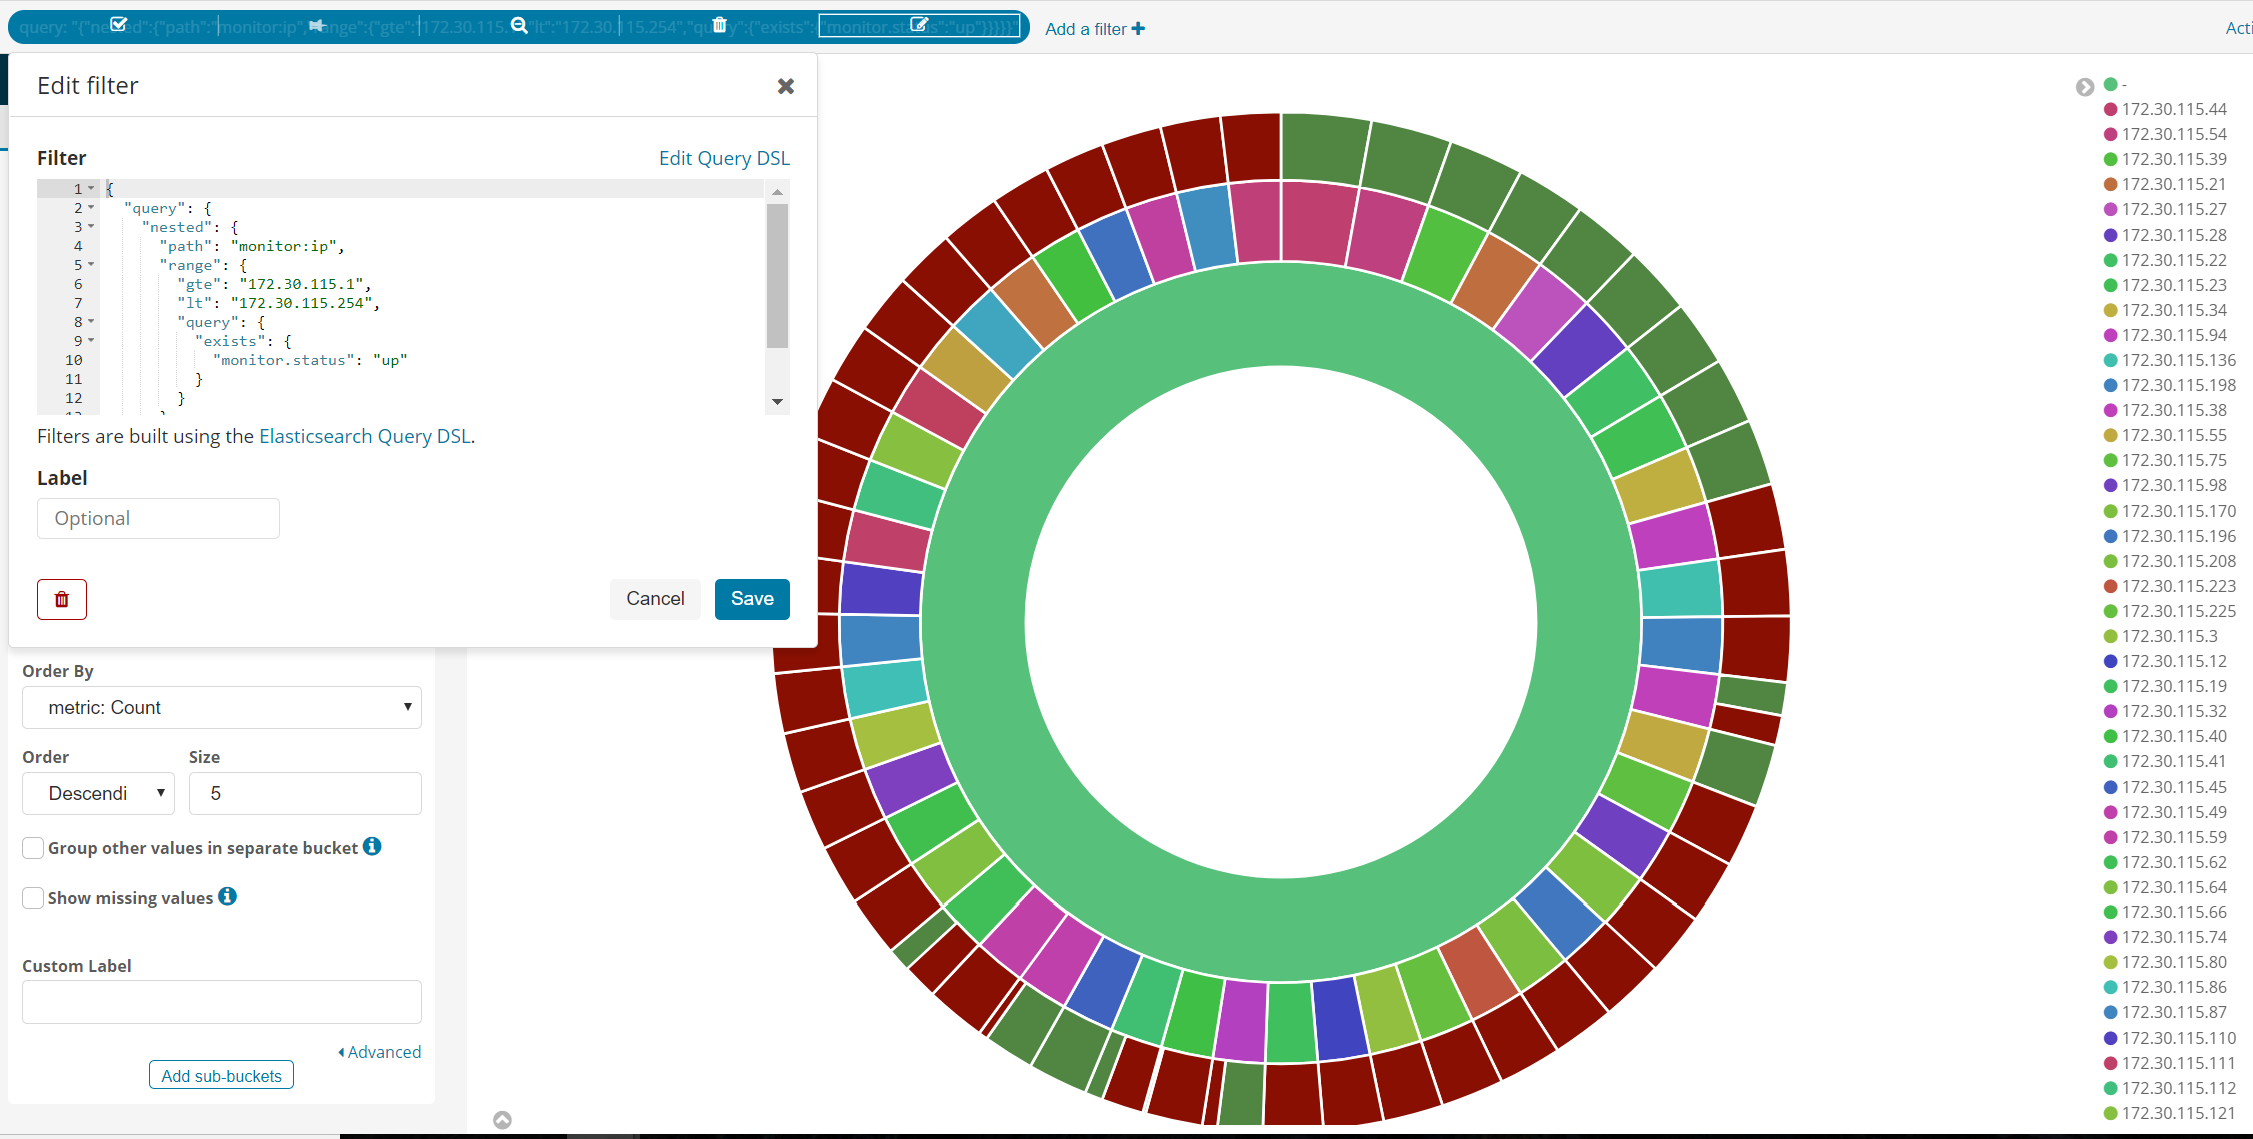Save the edited filter
The height and width of the screenshot is (1139, 2253).
[x=752, y=599]
